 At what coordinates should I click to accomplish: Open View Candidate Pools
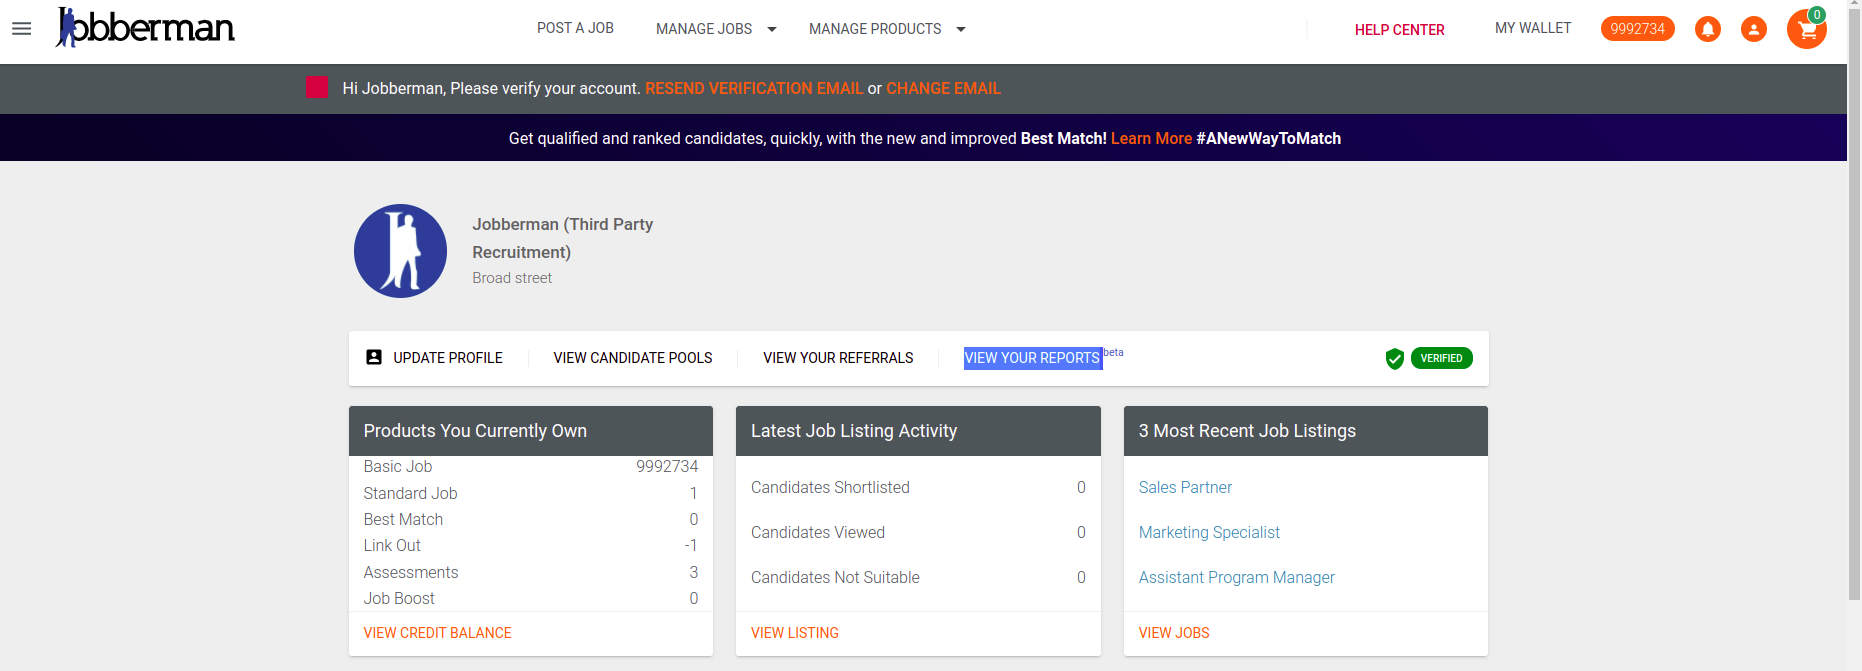click(633, 358)
